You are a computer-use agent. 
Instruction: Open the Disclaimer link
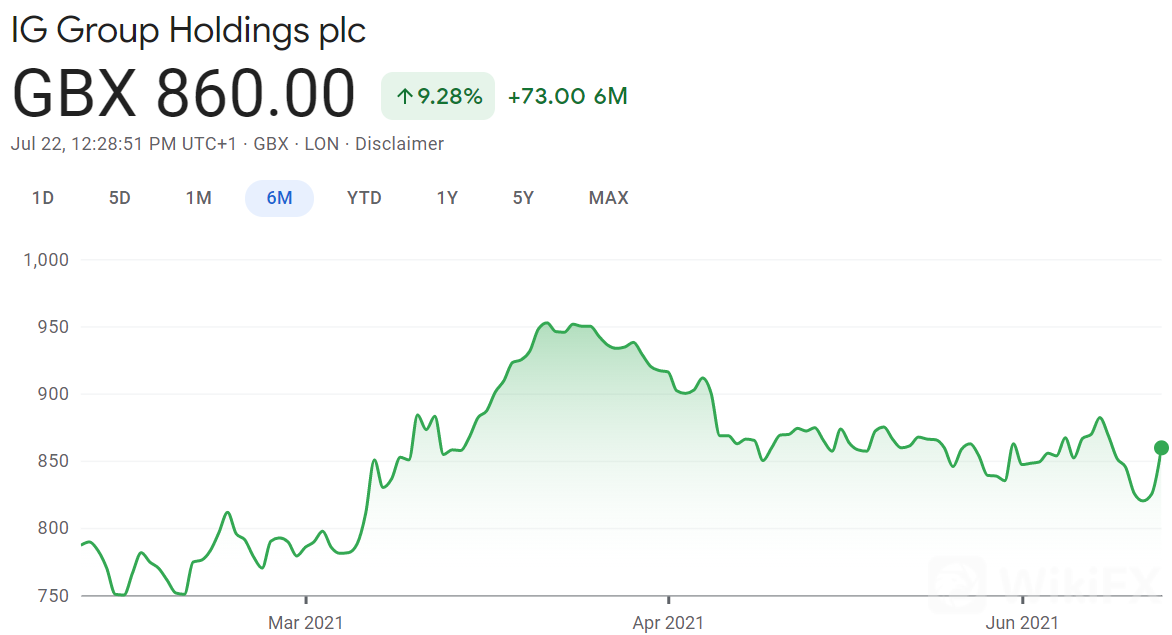pyautogui.click(x=399, y=144)
